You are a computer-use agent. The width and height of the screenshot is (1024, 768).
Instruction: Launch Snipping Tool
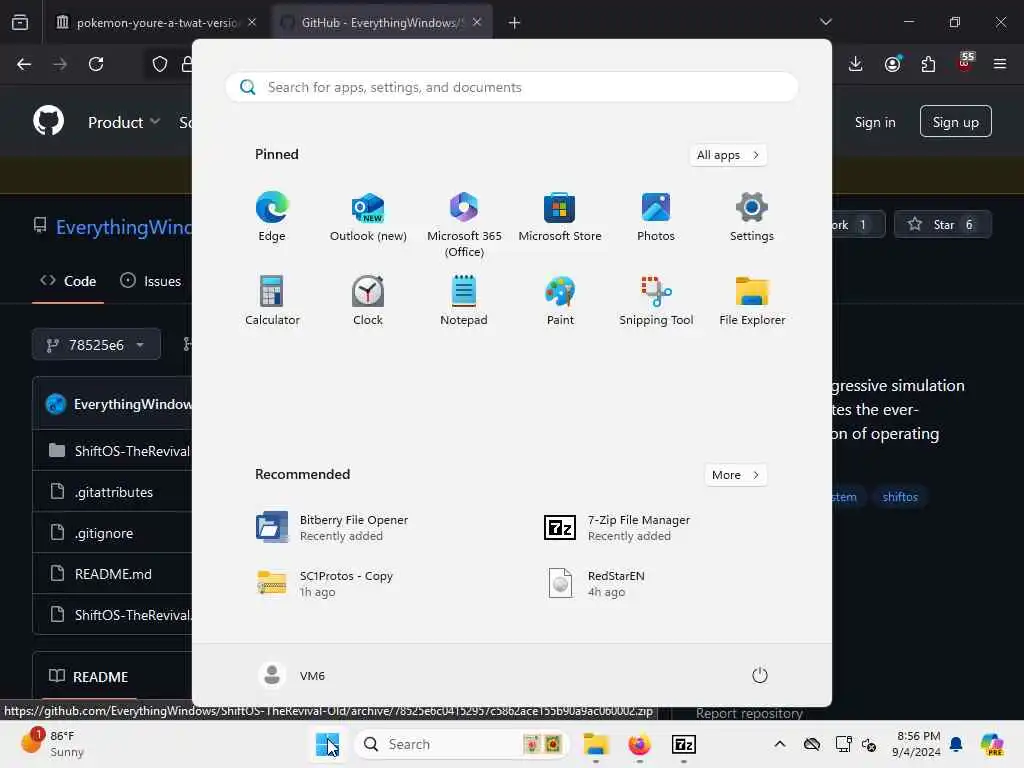tap(656, 300)
